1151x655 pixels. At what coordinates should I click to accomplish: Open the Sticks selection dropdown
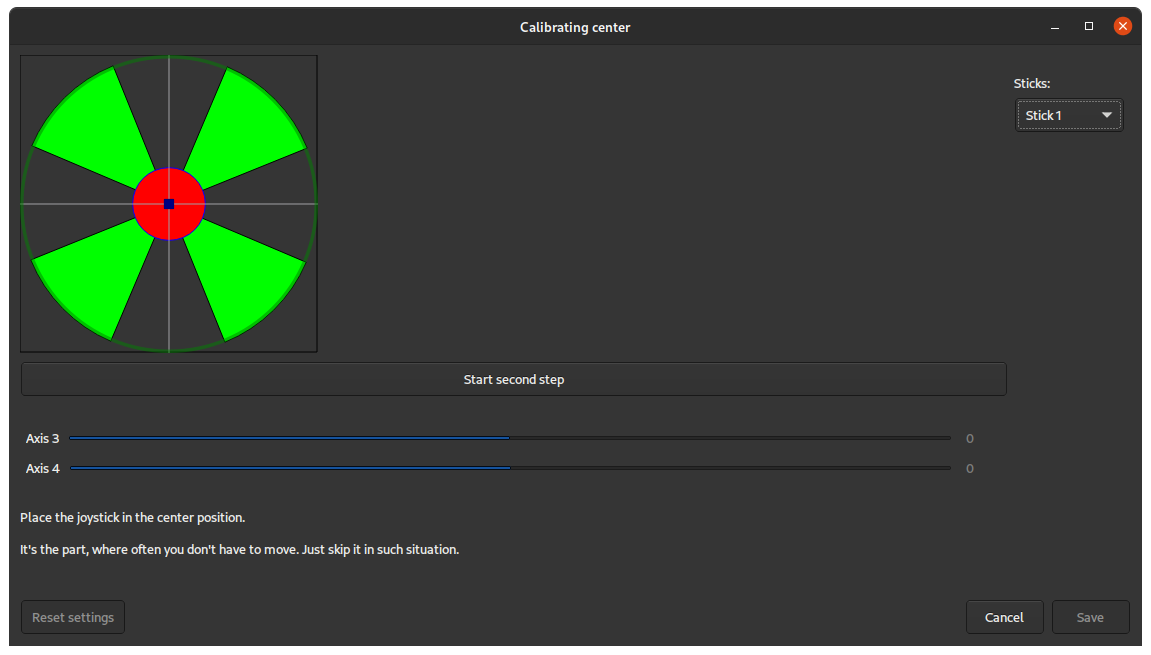pyautogui.click(x=1069, y=114)
